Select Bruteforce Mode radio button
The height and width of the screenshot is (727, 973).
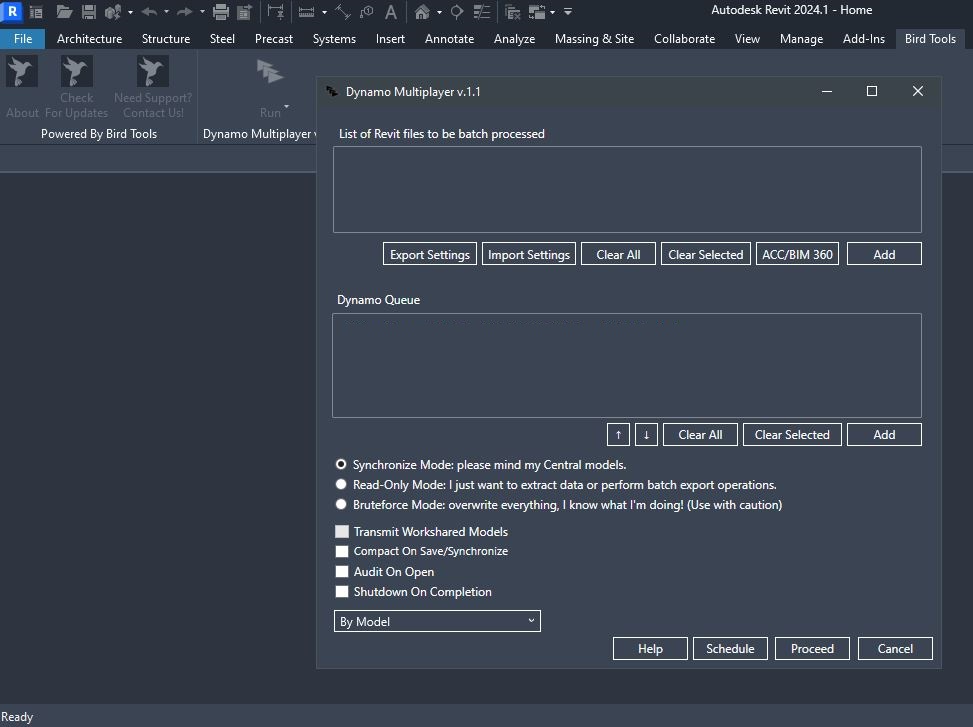pos(341,505)
